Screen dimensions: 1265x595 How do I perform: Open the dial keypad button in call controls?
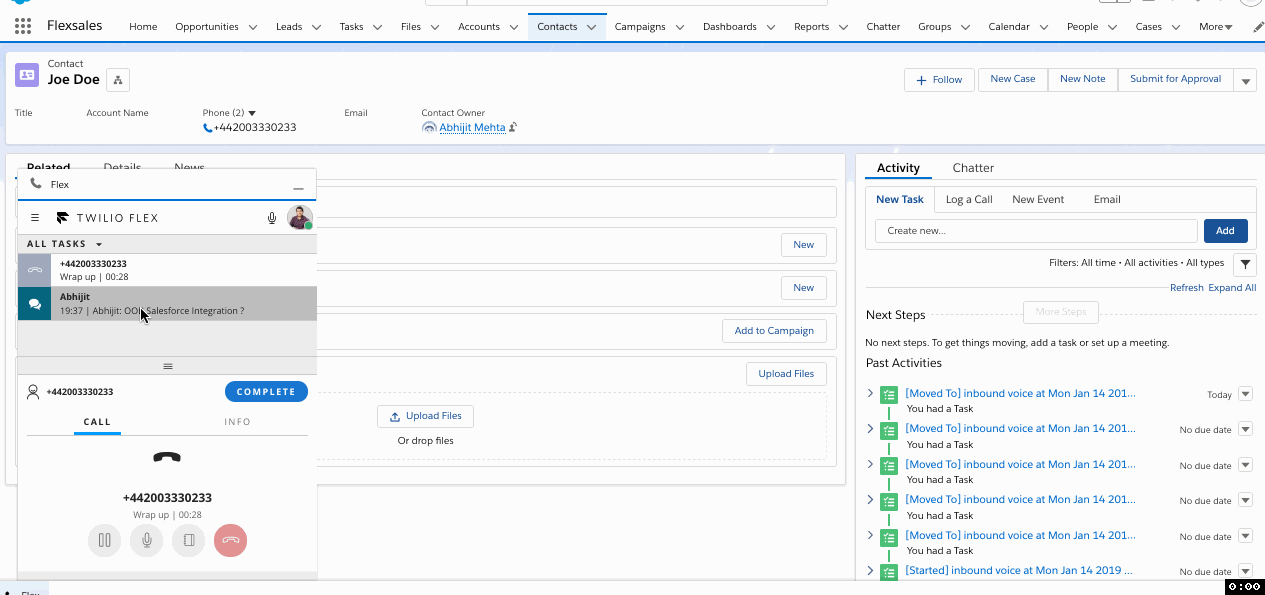[x=188, y=541]
